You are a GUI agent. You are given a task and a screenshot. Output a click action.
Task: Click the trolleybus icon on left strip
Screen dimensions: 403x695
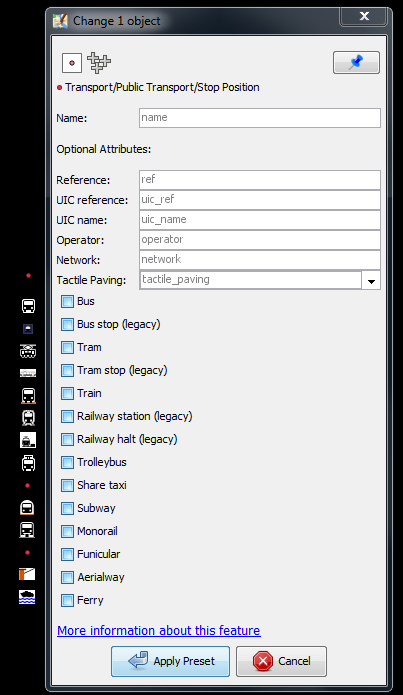(x=28, y=463)
